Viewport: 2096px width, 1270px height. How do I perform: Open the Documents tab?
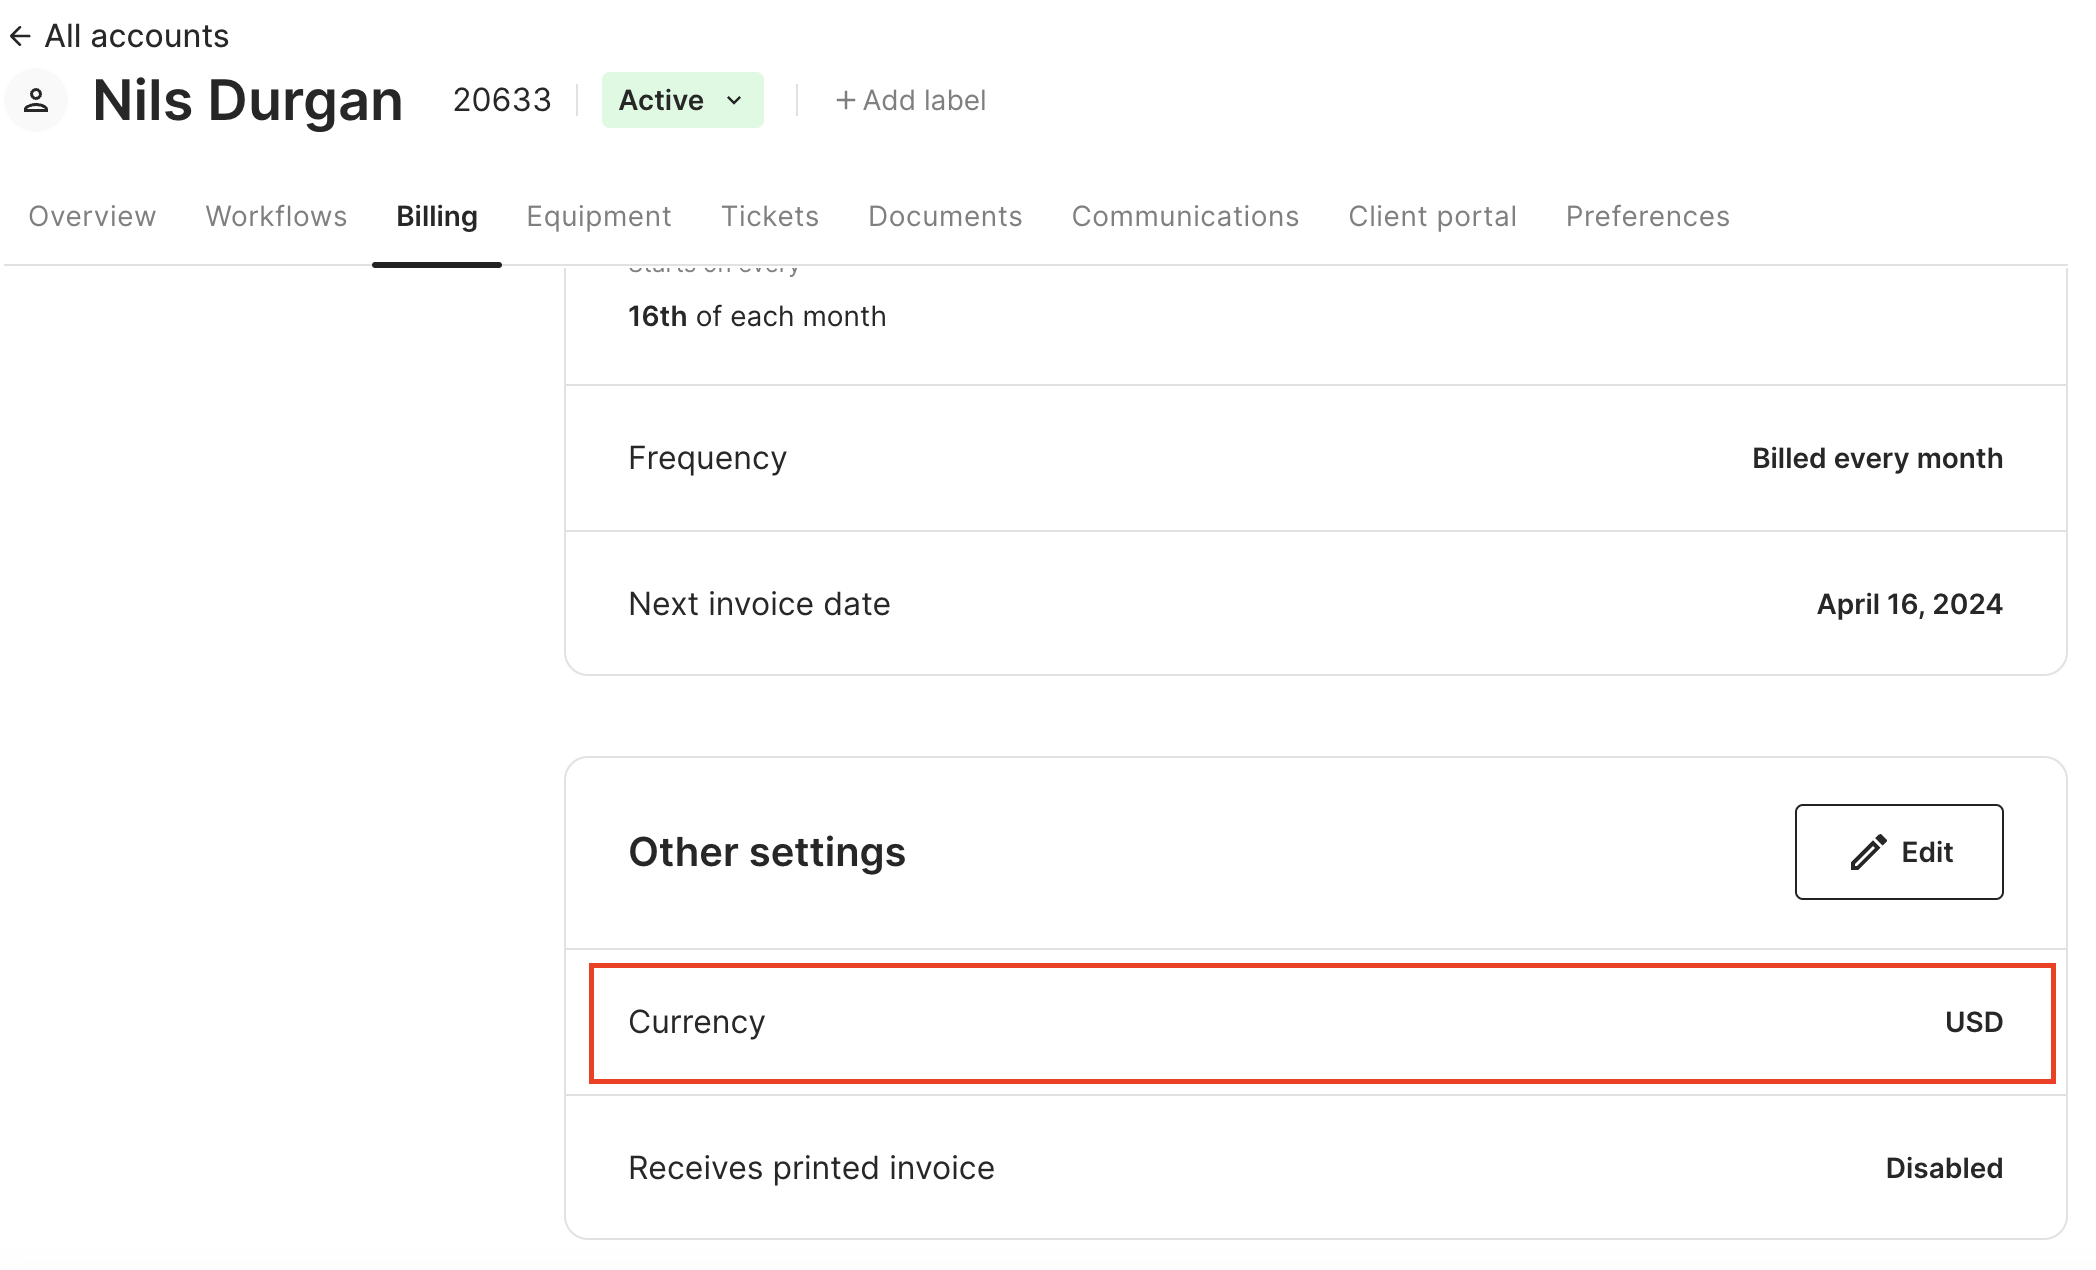tap(945, 216)
